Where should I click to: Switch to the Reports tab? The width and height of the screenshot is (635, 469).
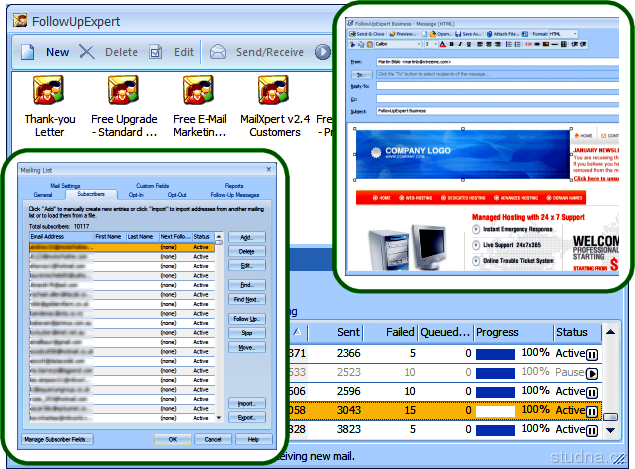pyautogui.click(x=234, y=186)
